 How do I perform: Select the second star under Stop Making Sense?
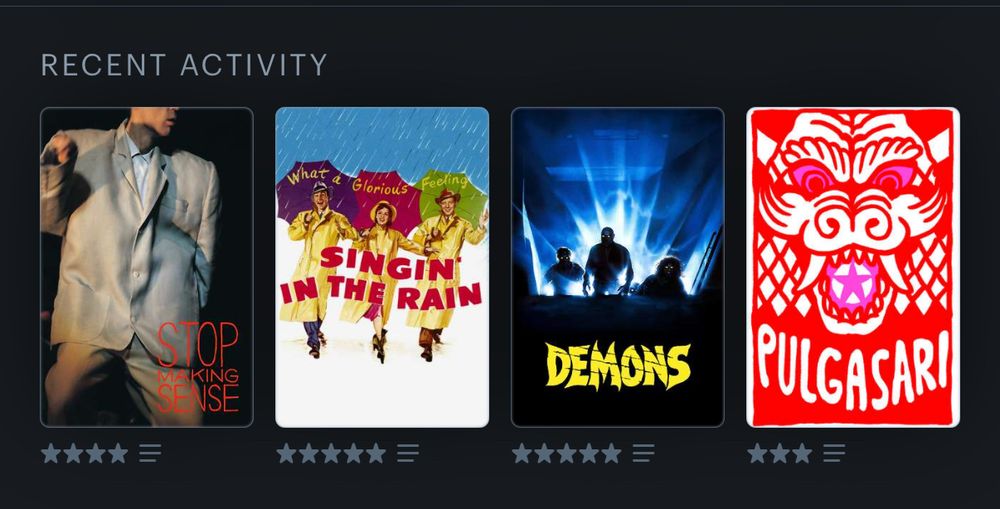coord(73,453)
